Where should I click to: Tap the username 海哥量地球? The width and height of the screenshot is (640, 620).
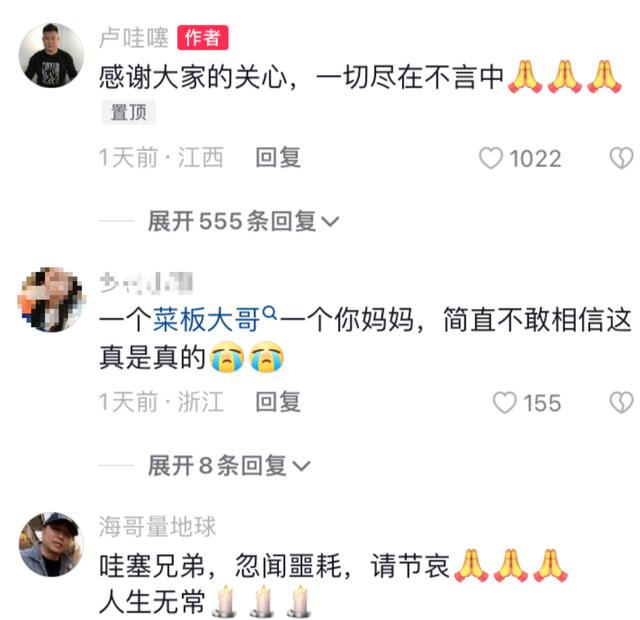(x=157, y=527)
